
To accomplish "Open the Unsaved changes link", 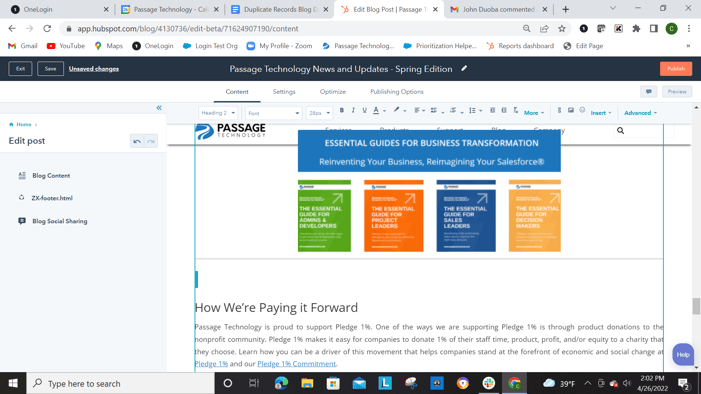I will 94,69.
